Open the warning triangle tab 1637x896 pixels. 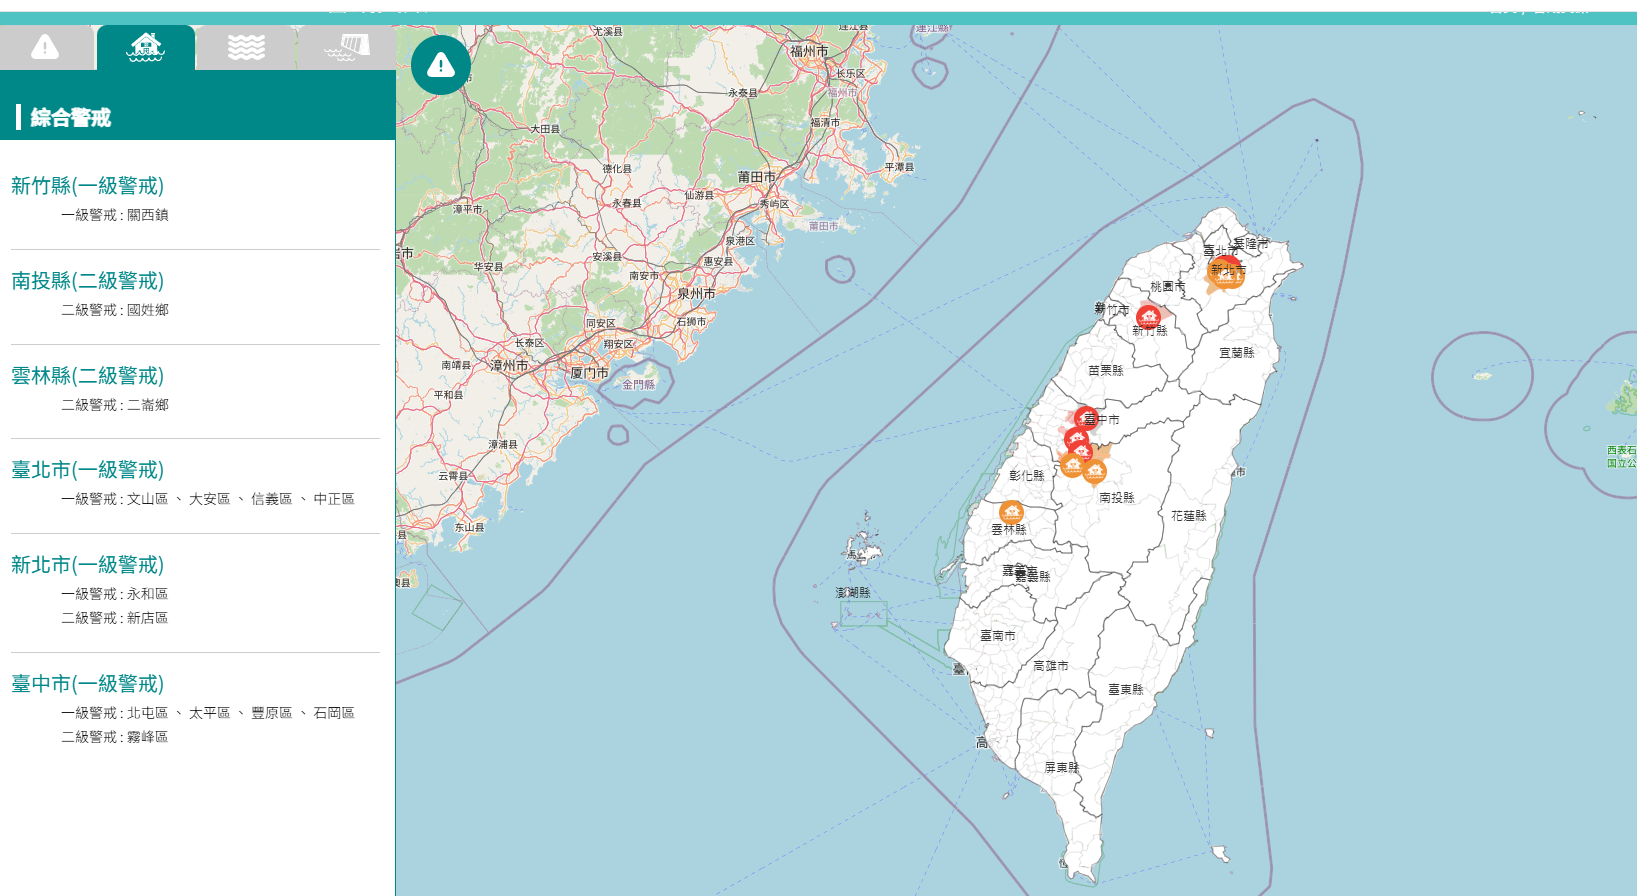(x=45, y=47)
